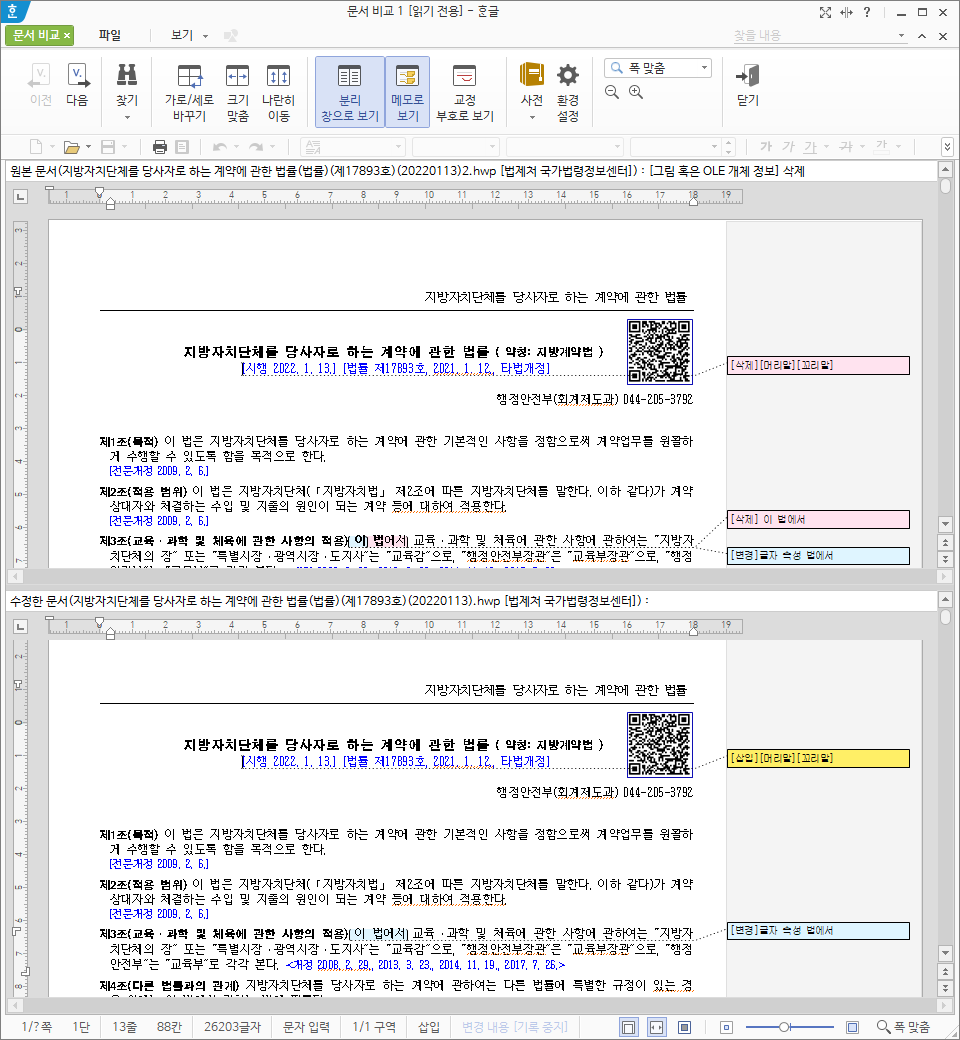Click the page view mode icon in status bar
The image size is (960, 1040).
point(628,1027)
